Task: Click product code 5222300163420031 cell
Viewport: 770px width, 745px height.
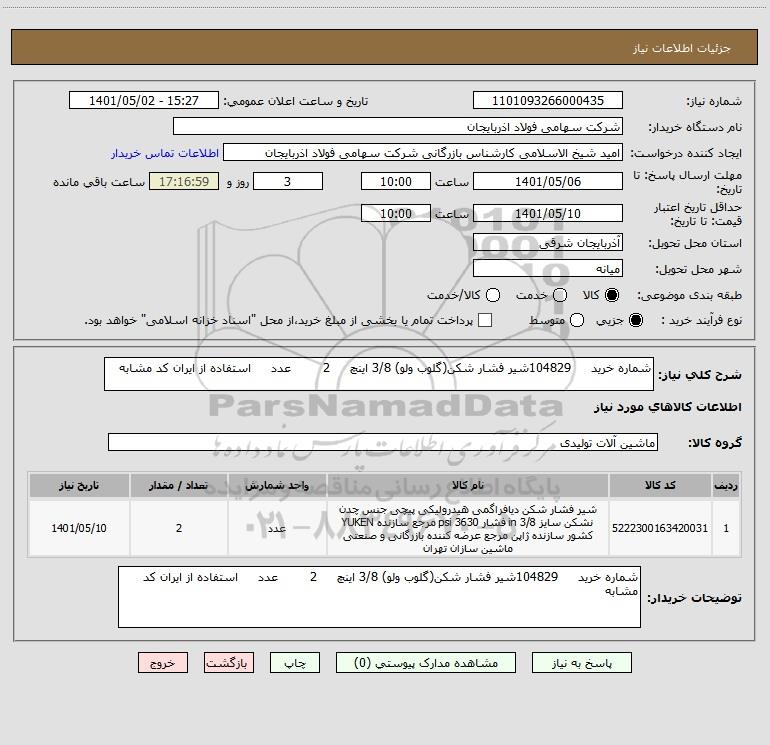Action: pos(660,528)
